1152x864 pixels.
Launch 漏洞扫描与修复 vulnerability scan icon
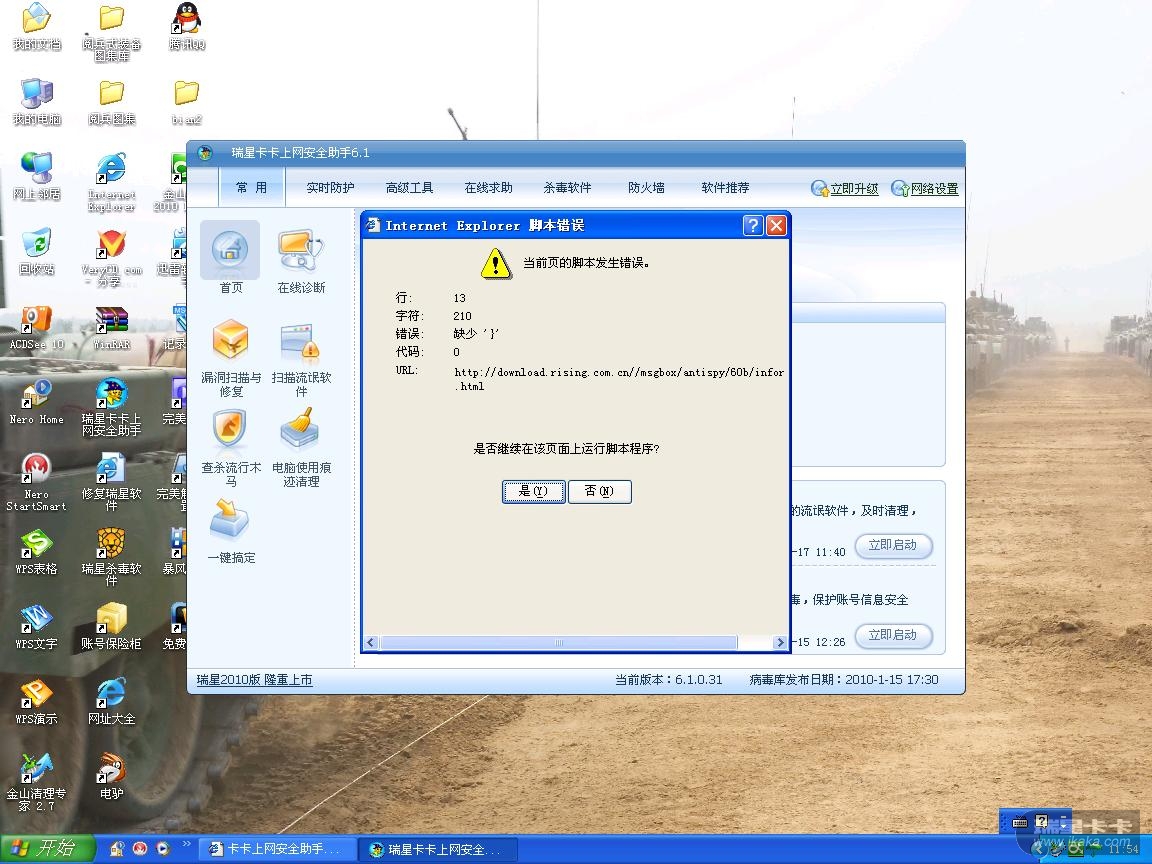click(x=231, y=341)
